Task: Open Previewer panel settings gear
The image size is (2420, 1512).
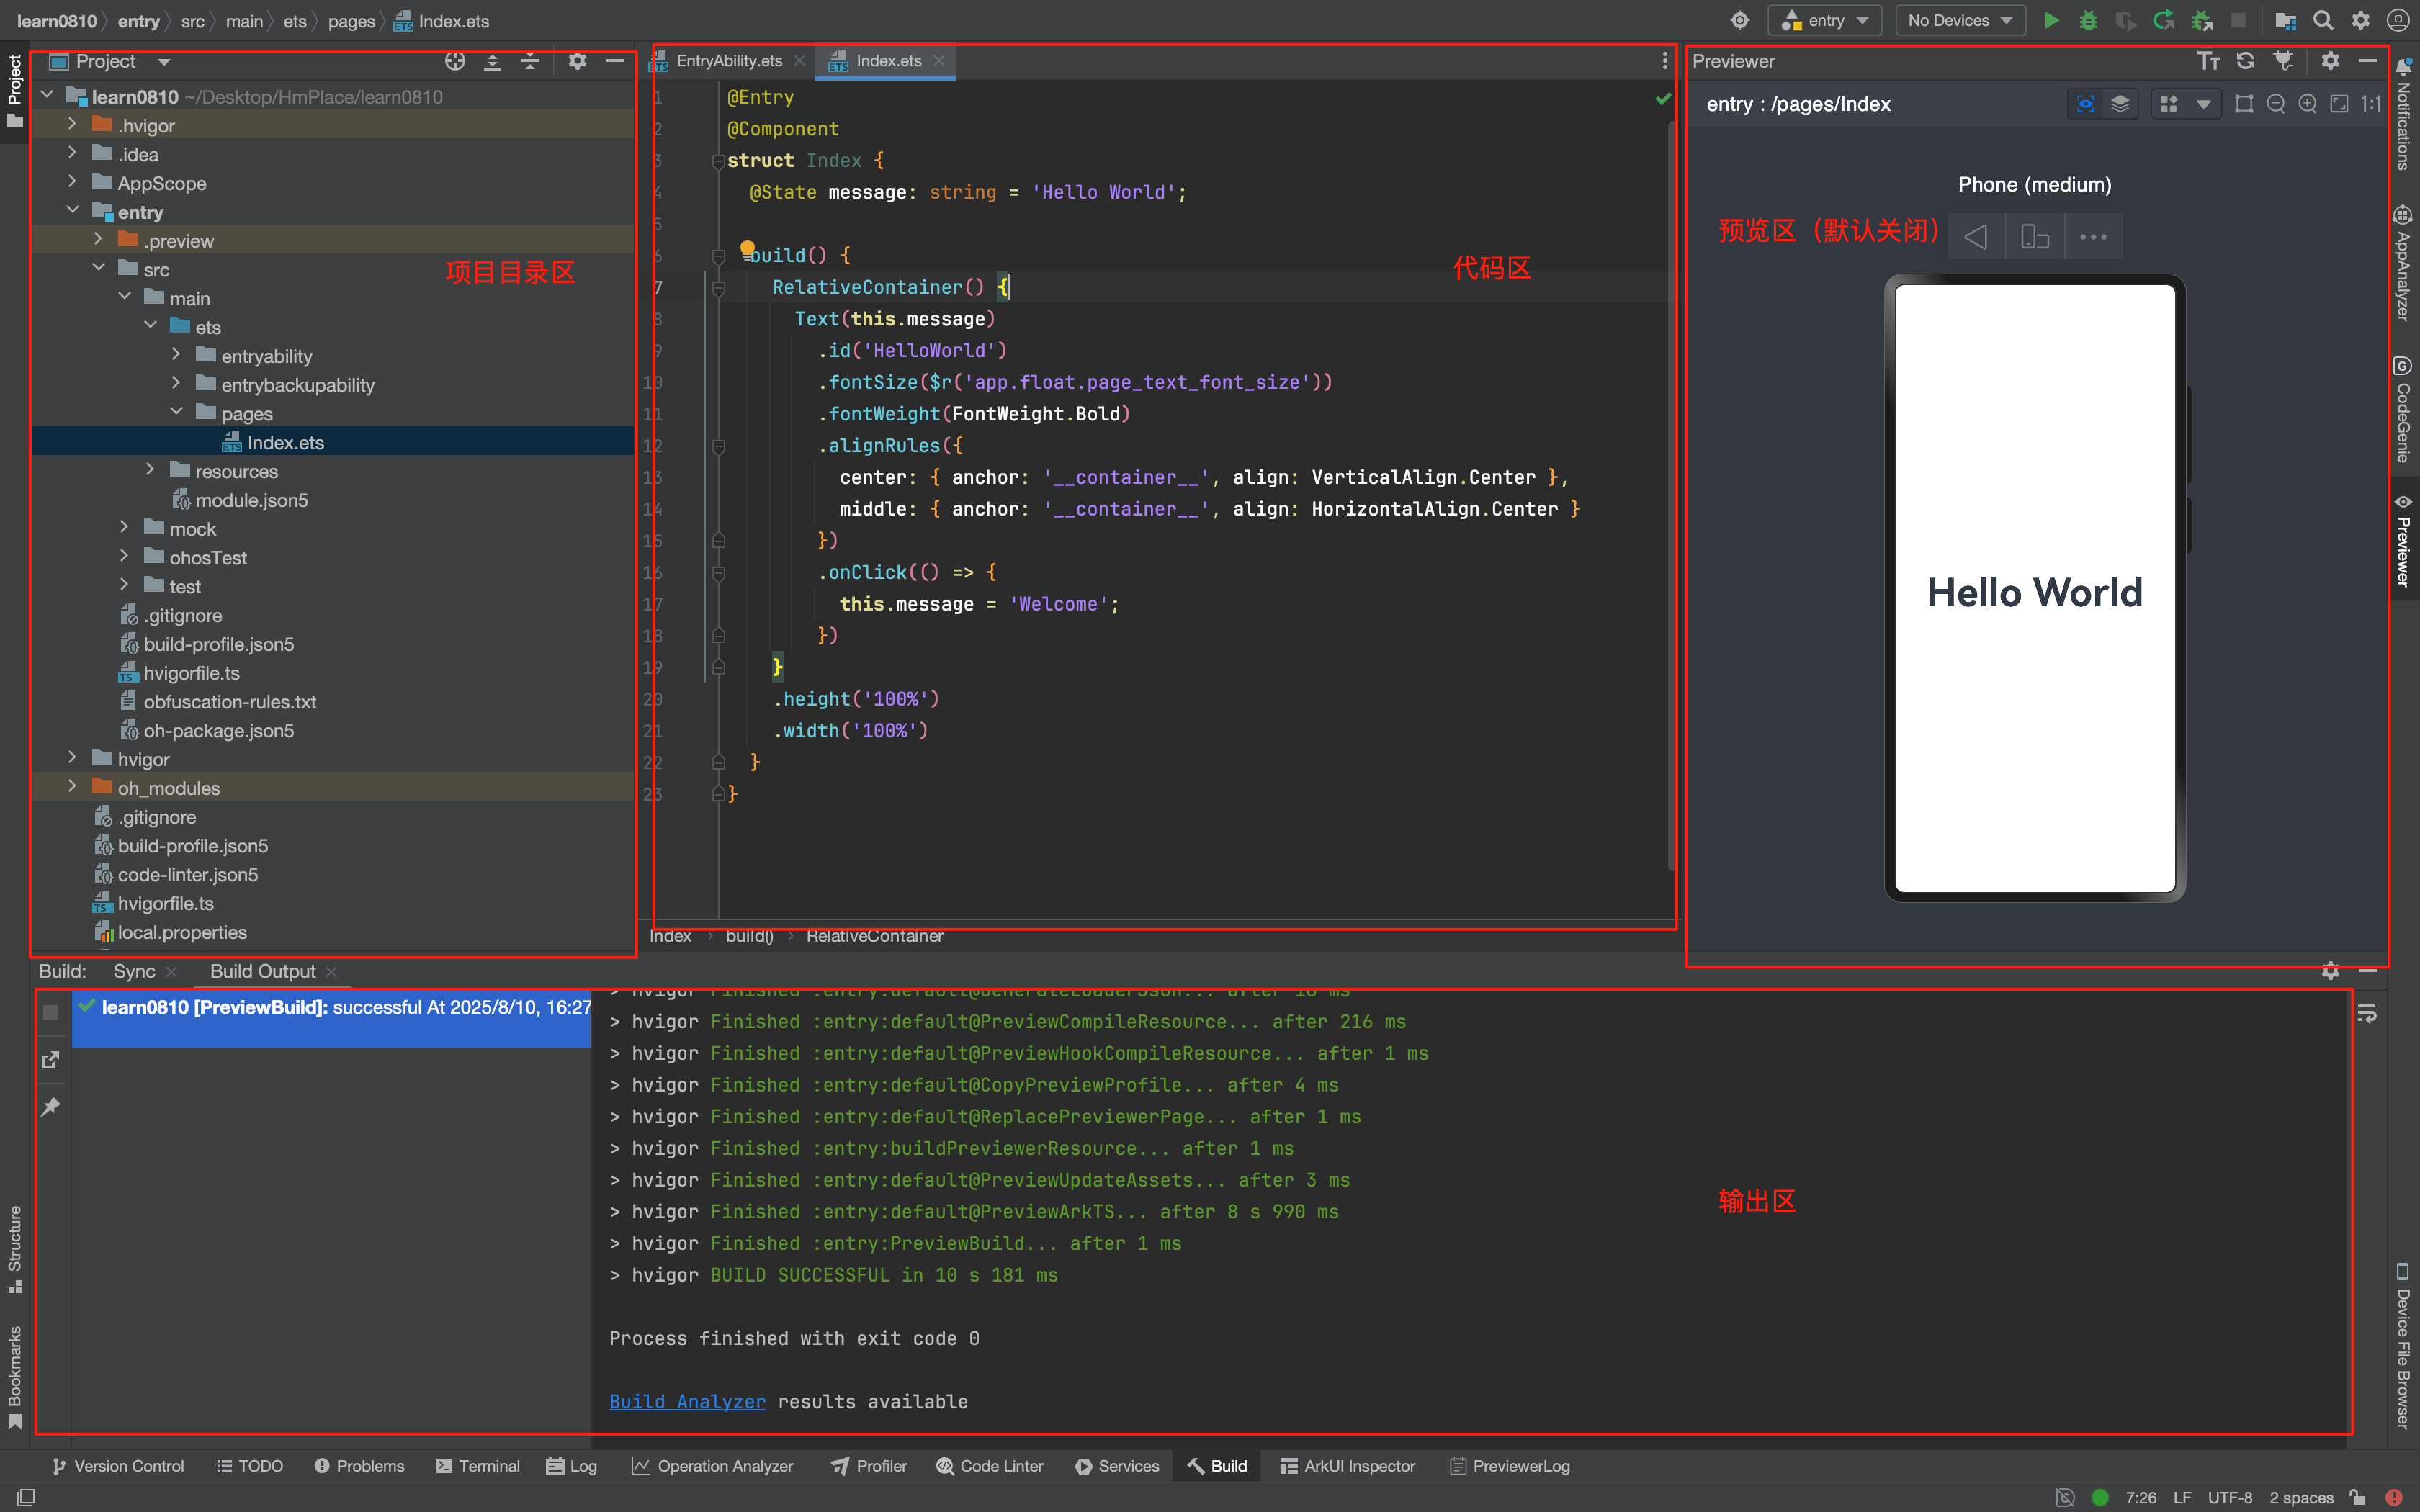Action: click(x=2331, y=61)
